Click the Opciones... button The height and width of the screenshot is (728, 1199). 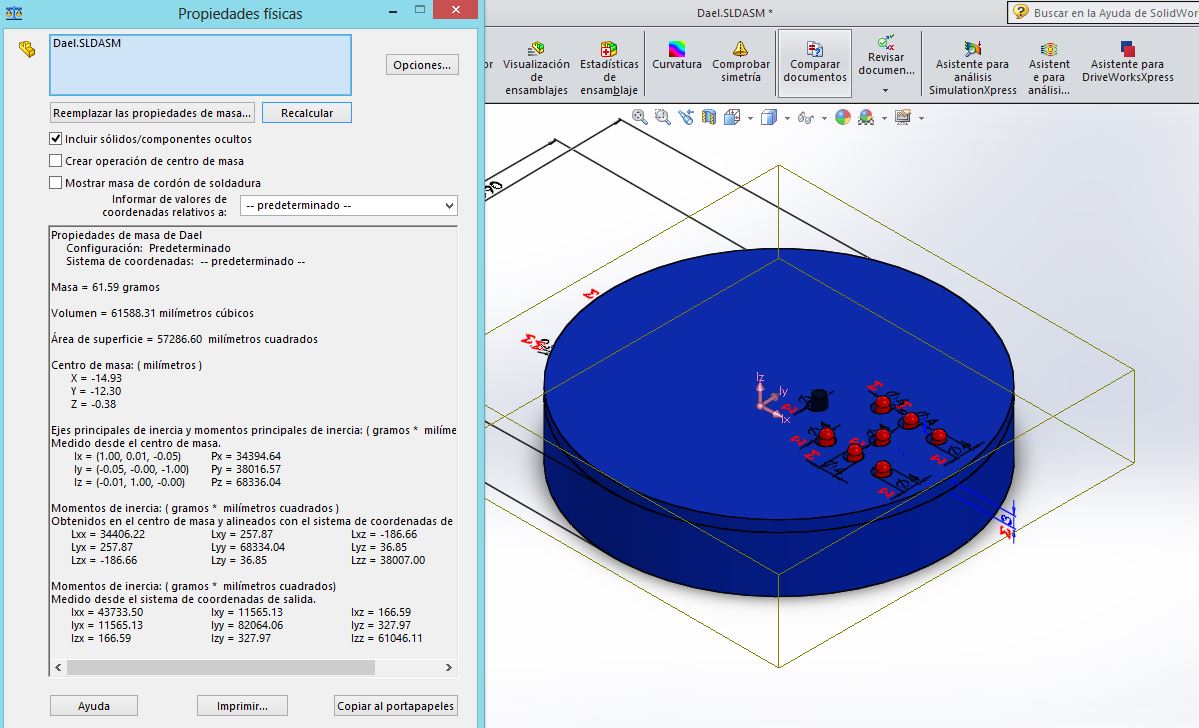[x=422, y=65]
